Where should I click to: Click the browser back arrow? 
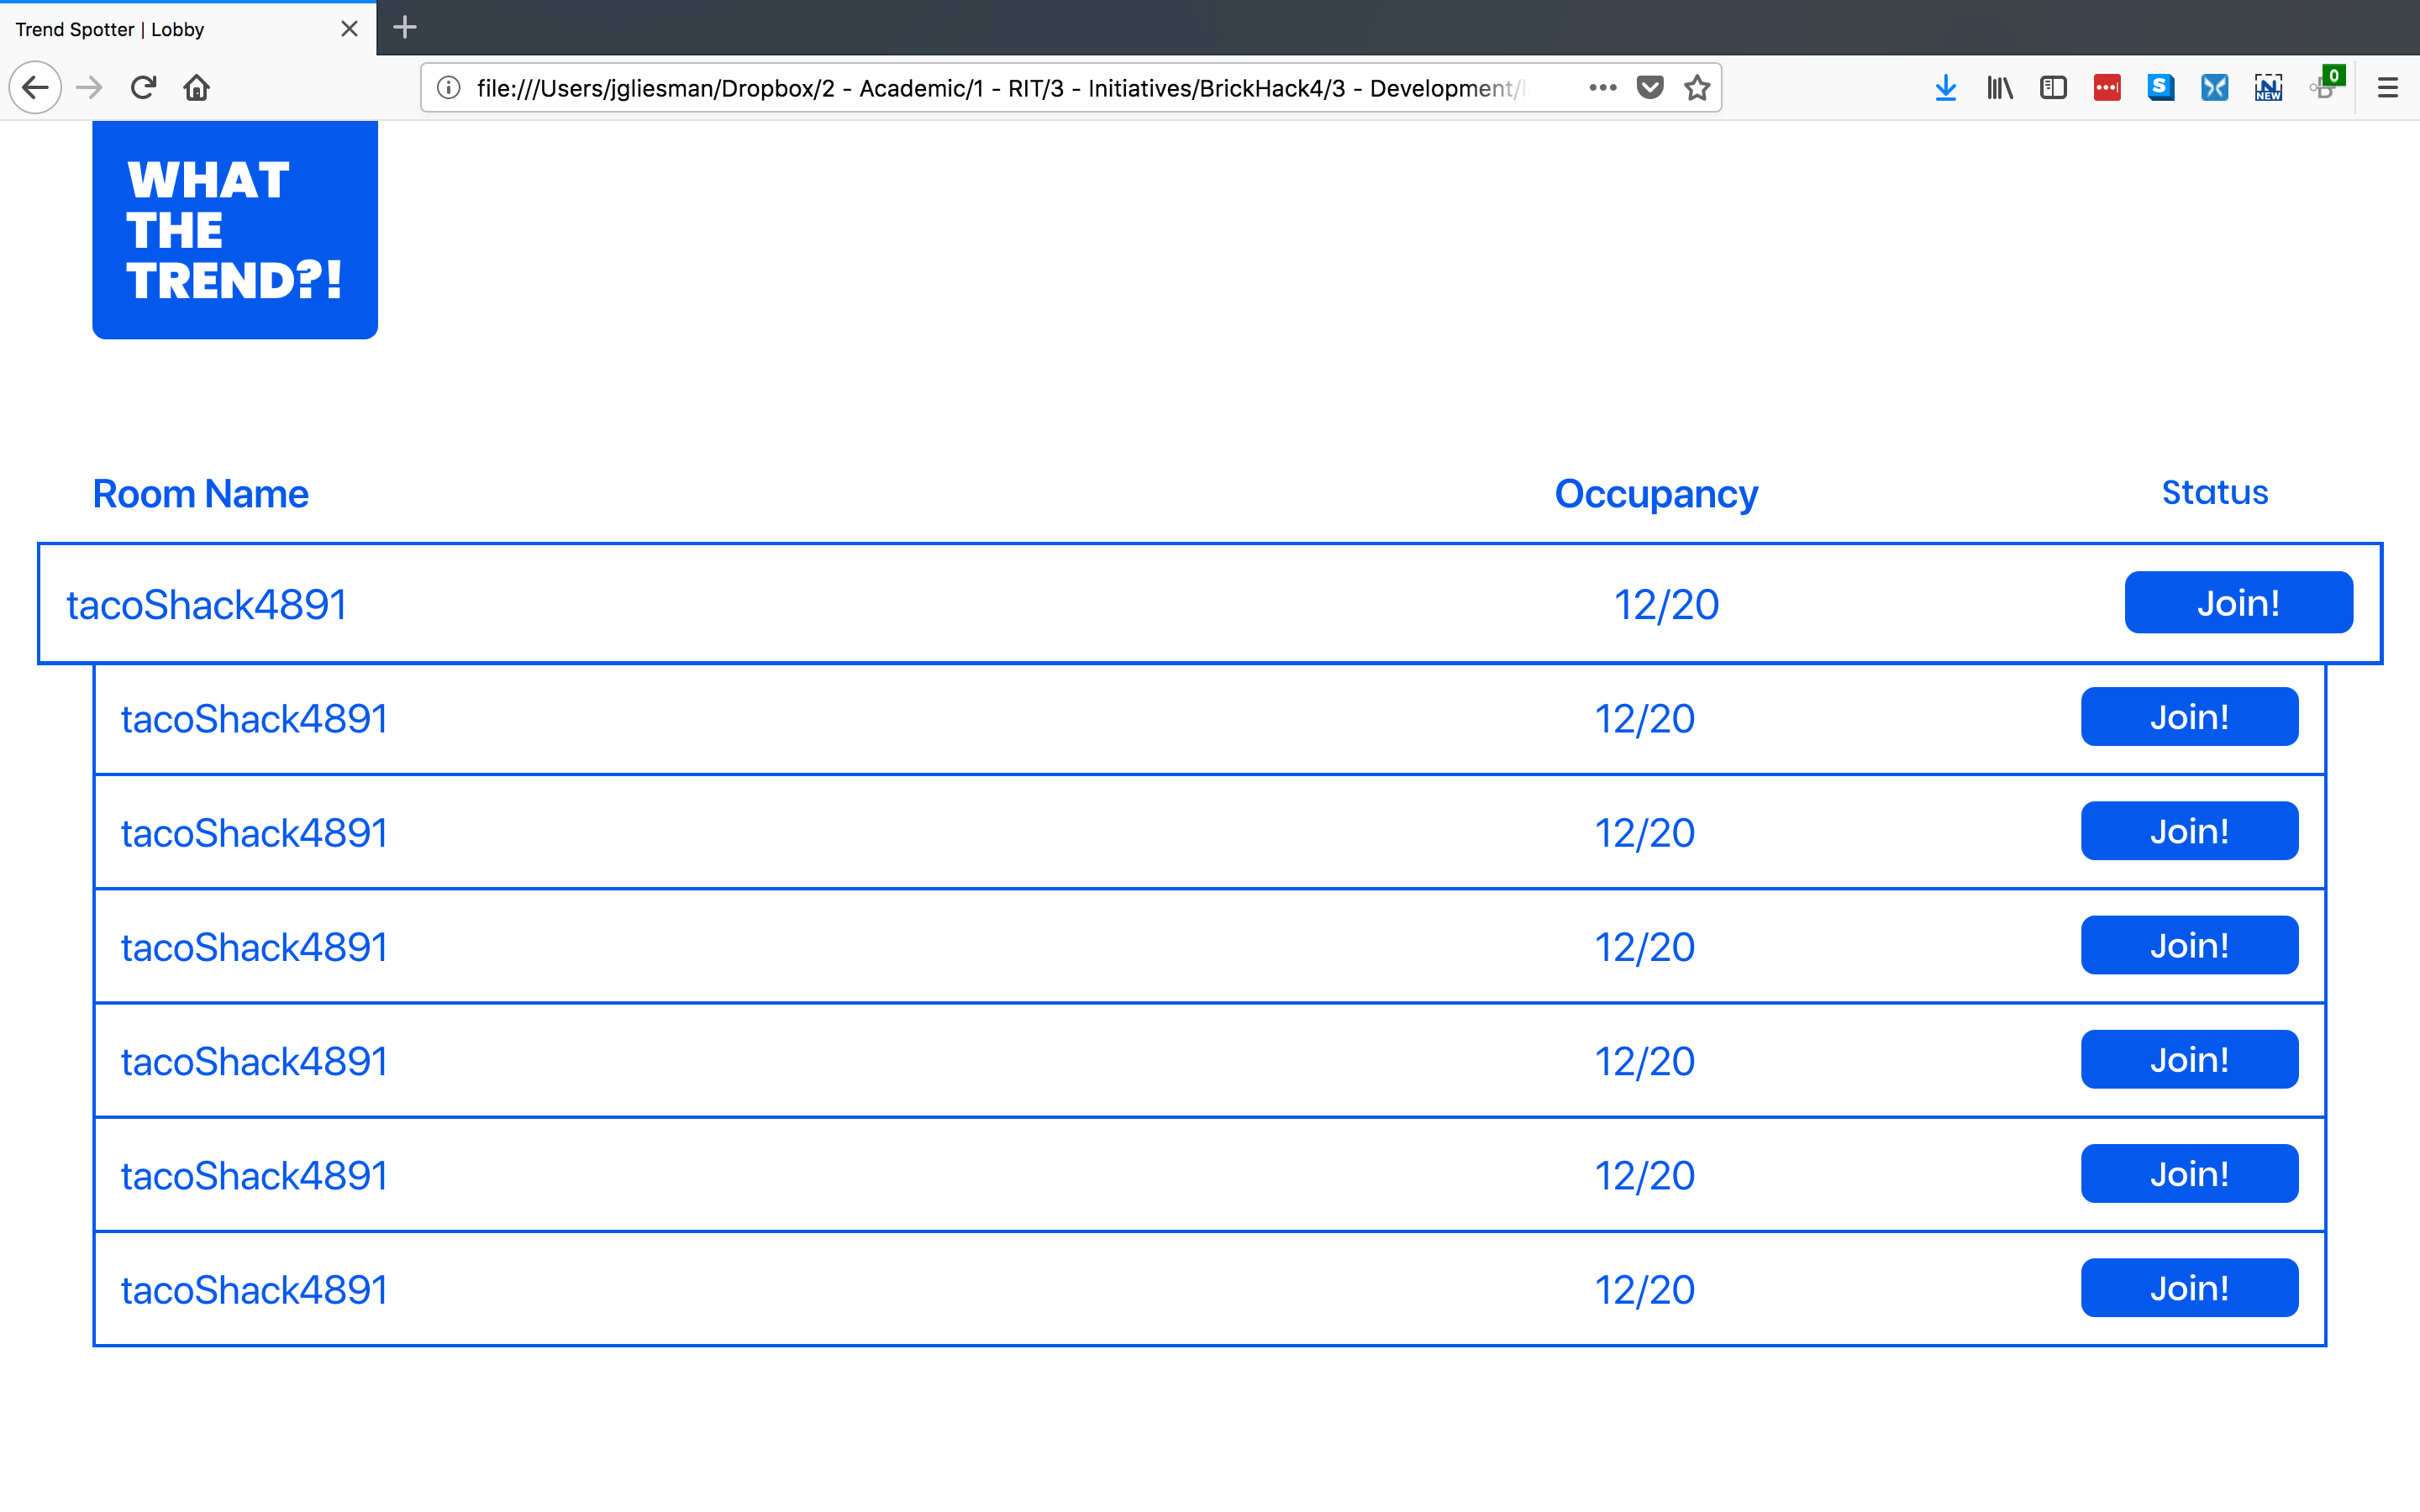click(x=35, y=88)
